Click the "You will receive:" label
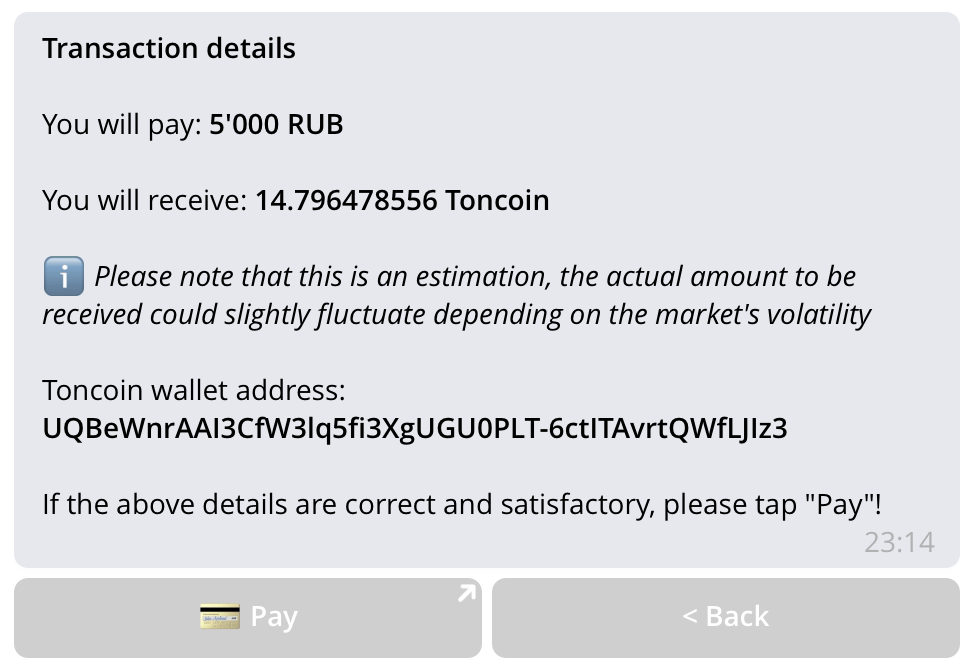The width and height of the screenshot is (976, 672). [145, 200]
